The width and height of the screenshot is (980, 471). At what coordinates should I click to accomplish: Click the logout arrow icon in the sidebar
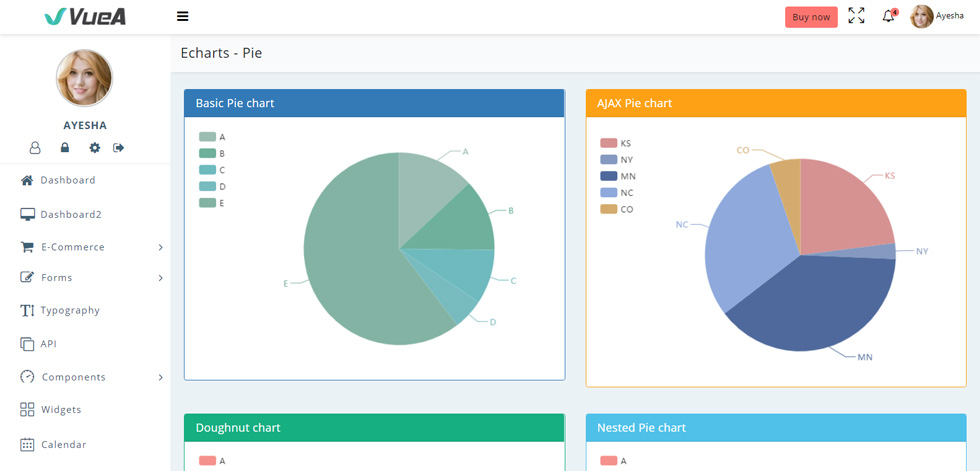pyautogui.click(x=119, y=148)
